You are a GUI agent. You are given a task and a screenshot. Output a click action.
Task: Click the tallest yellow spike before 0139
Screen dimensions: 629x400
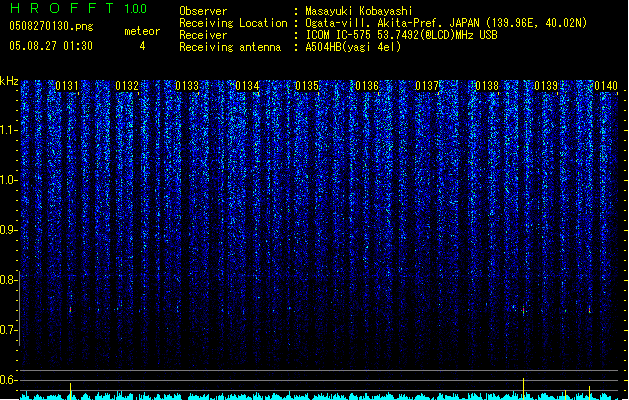523,389
